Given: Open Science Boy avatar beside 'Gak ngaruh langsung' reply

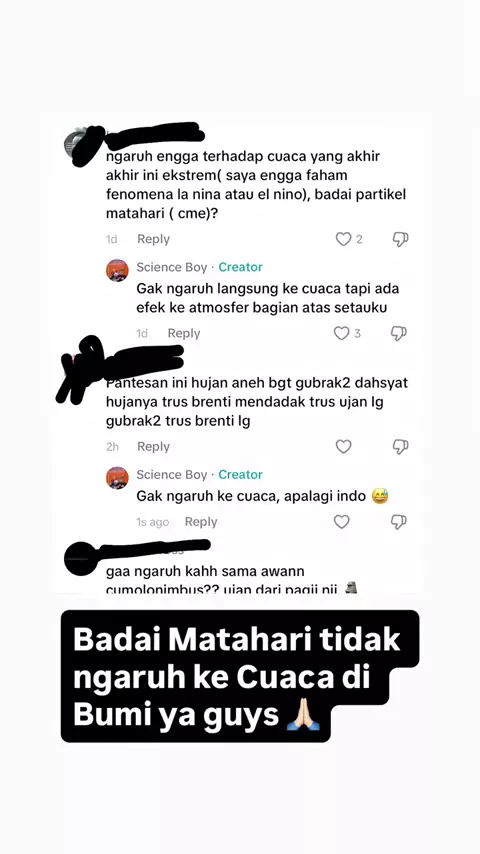Looking at the screenshot, I should (117, 270).
